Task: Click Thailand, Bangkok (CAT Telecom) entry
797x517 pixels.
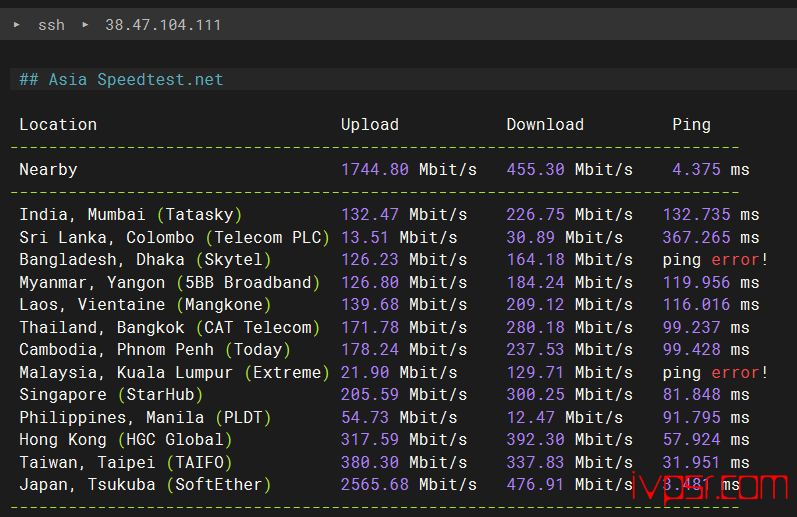Action: pyautogui.click(x=169, y=328)
